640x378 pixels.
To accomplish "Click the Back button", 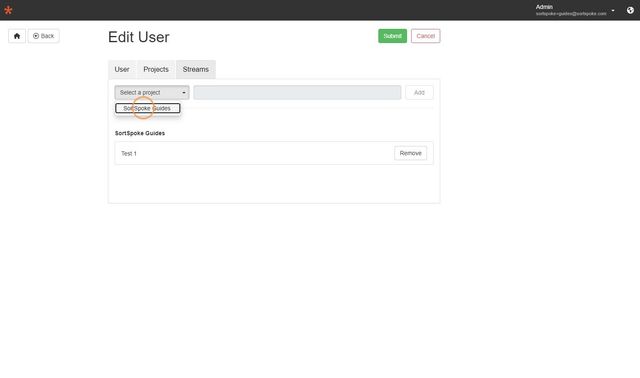I will pyautogui.click(x=43, y=36).
